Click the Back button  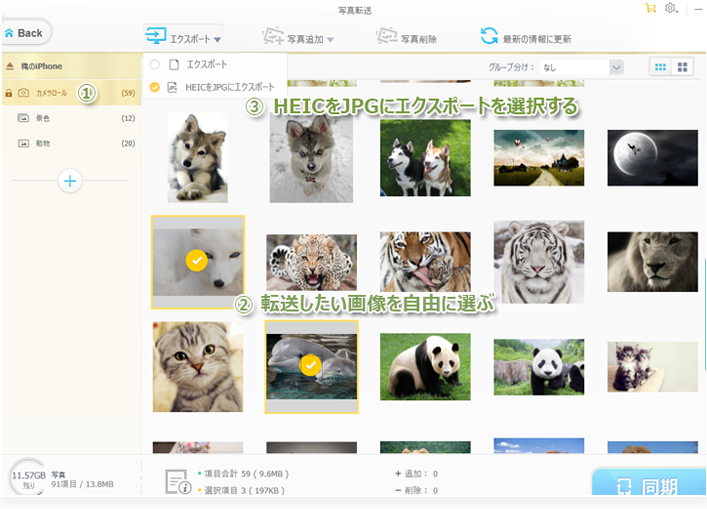click(23, 33)
